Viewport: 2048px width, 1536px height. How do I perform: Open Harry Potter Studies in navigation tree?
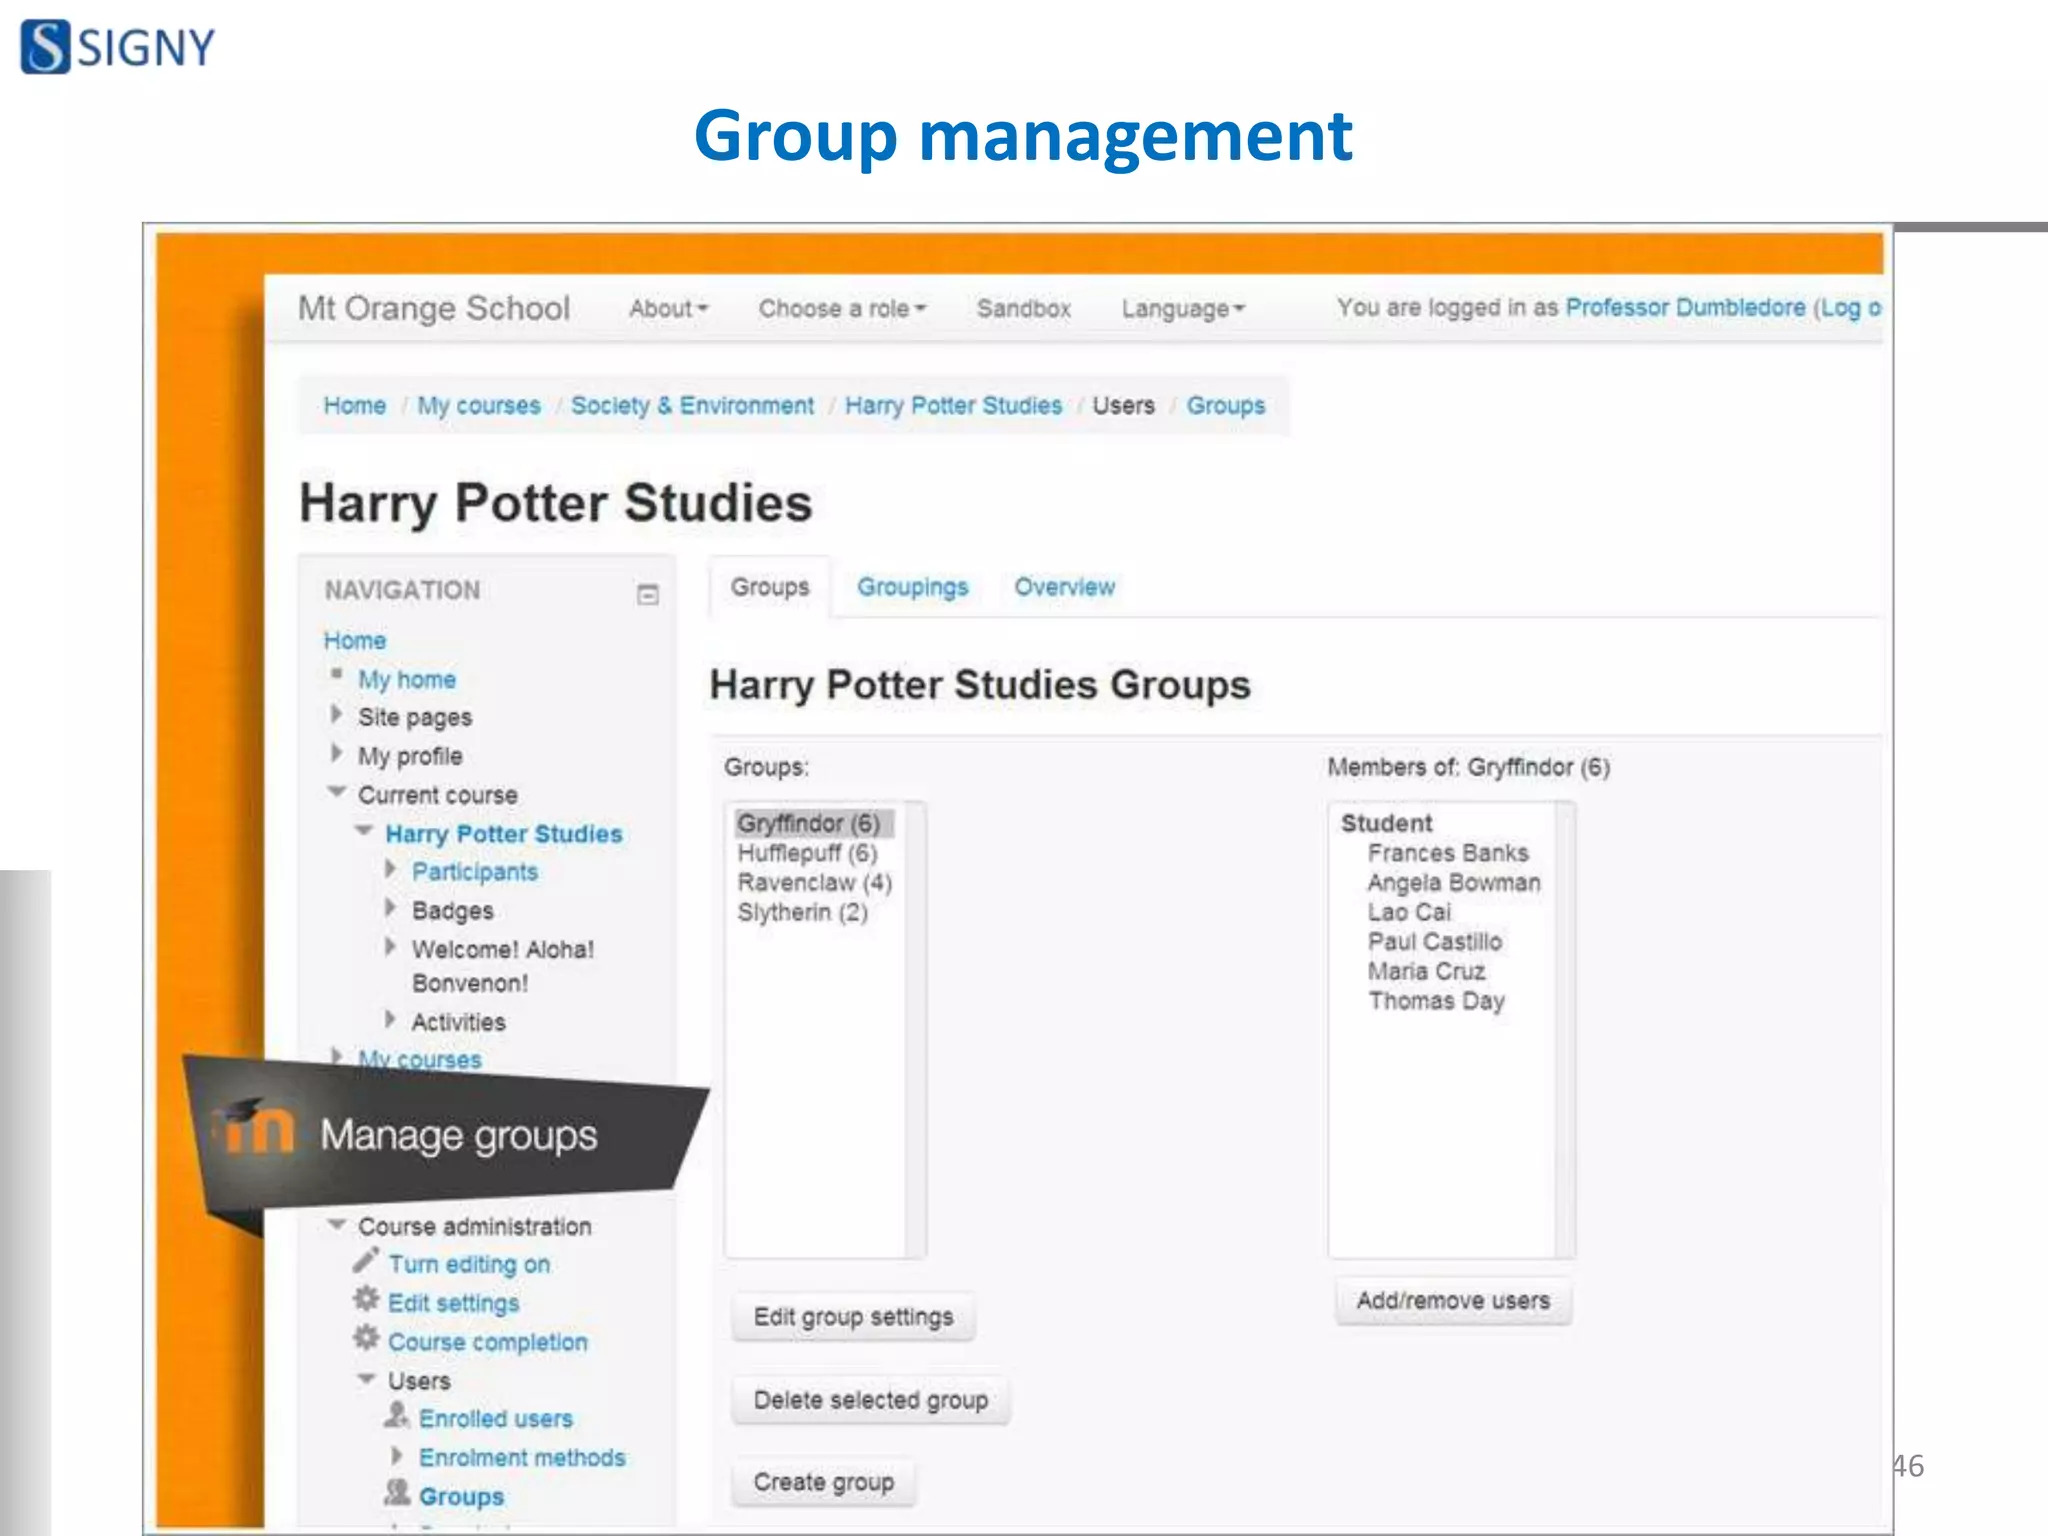[x=504, y=833]
